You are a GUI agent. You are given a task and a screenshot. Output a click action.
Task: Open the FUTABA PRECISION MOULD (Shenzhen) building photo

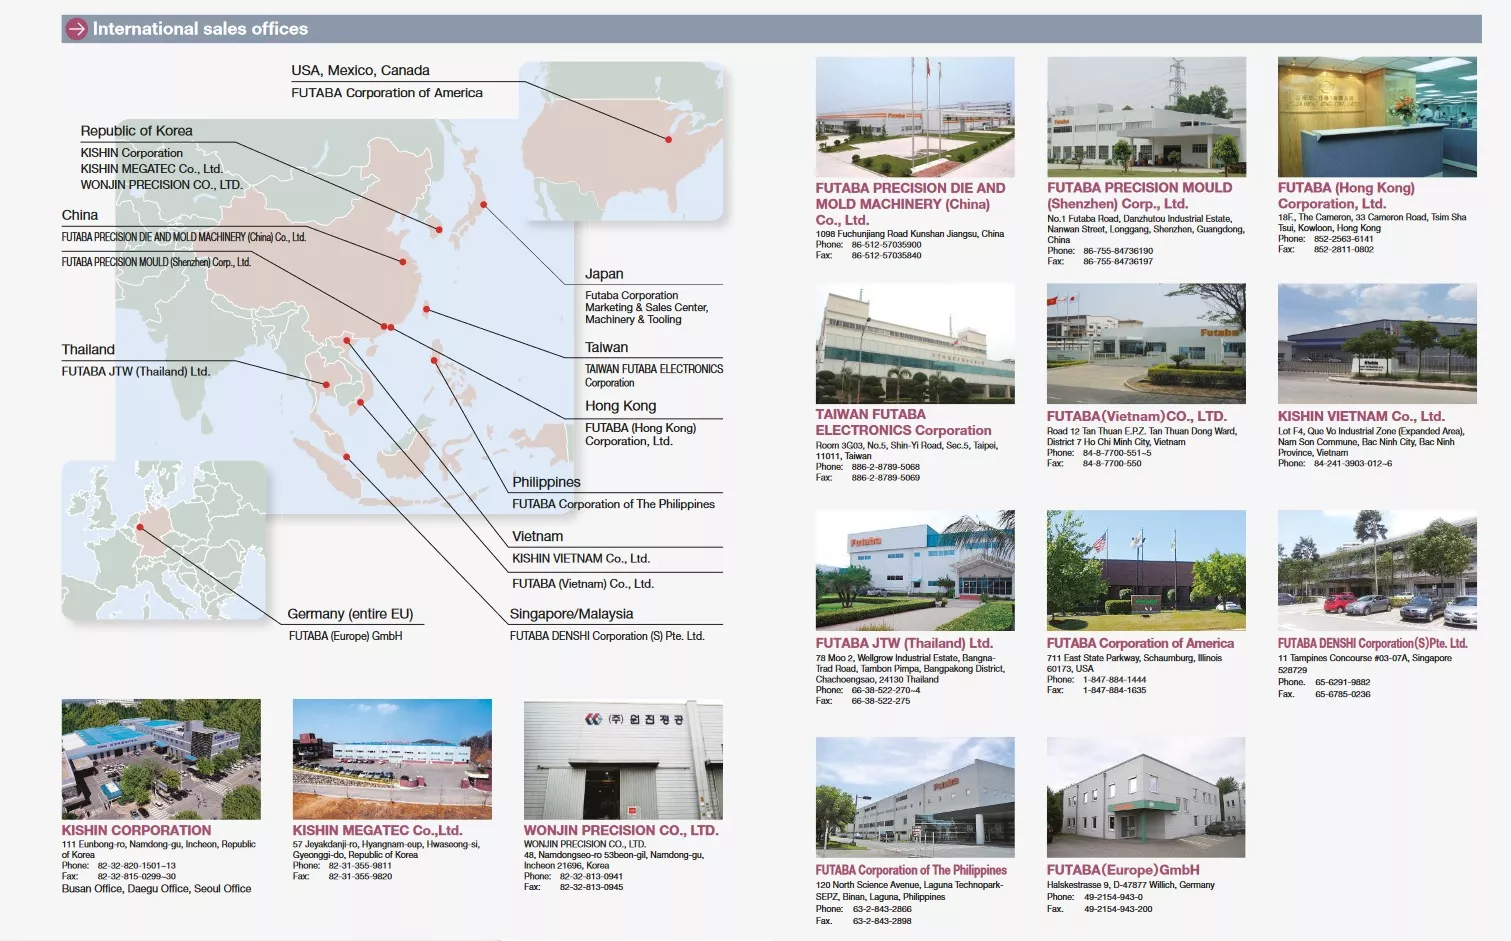click(1146, 117)
